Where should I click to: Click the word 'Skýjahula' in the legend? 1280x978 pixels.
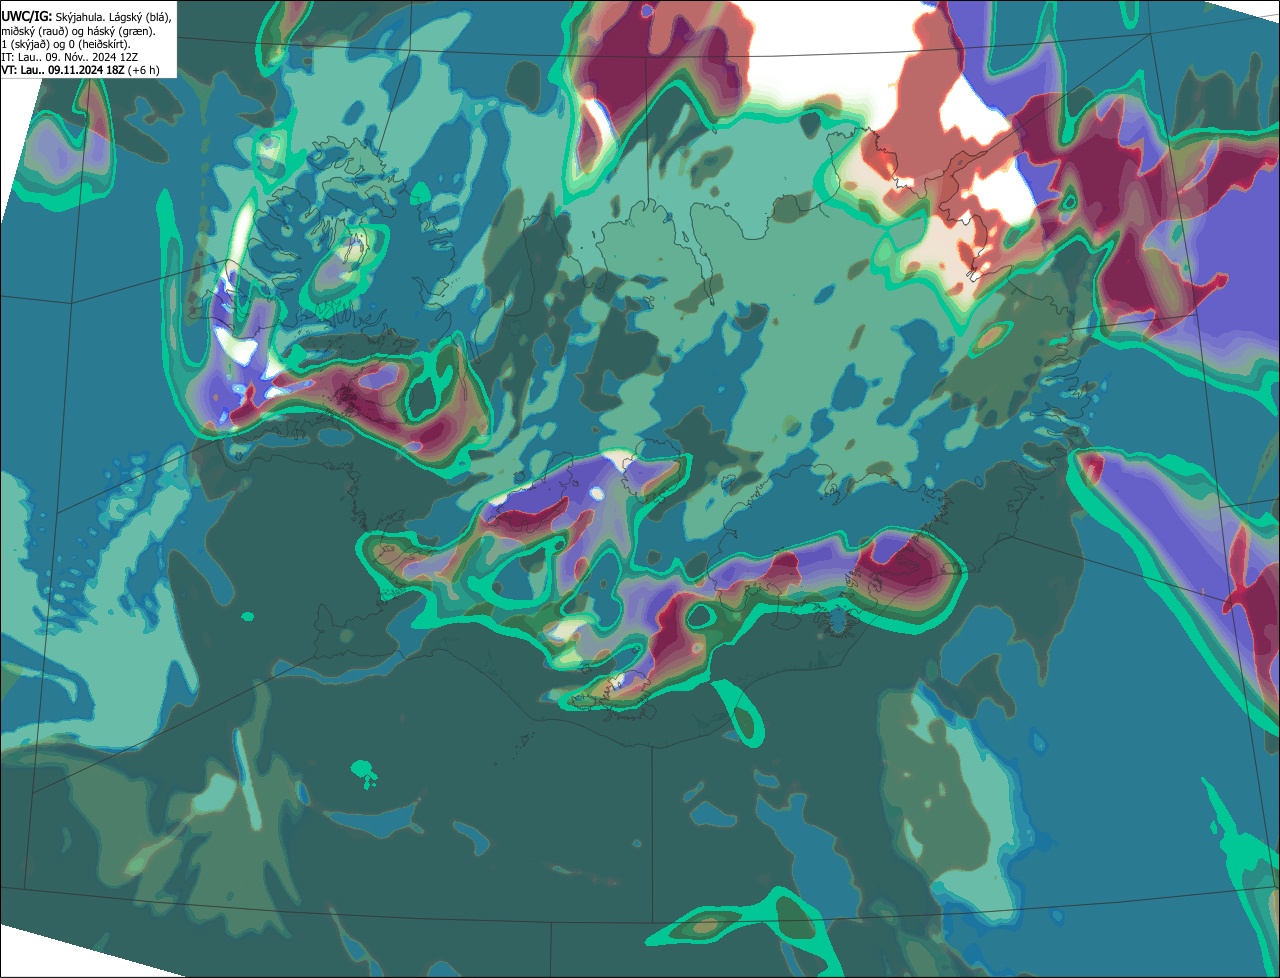pos(81,17)
